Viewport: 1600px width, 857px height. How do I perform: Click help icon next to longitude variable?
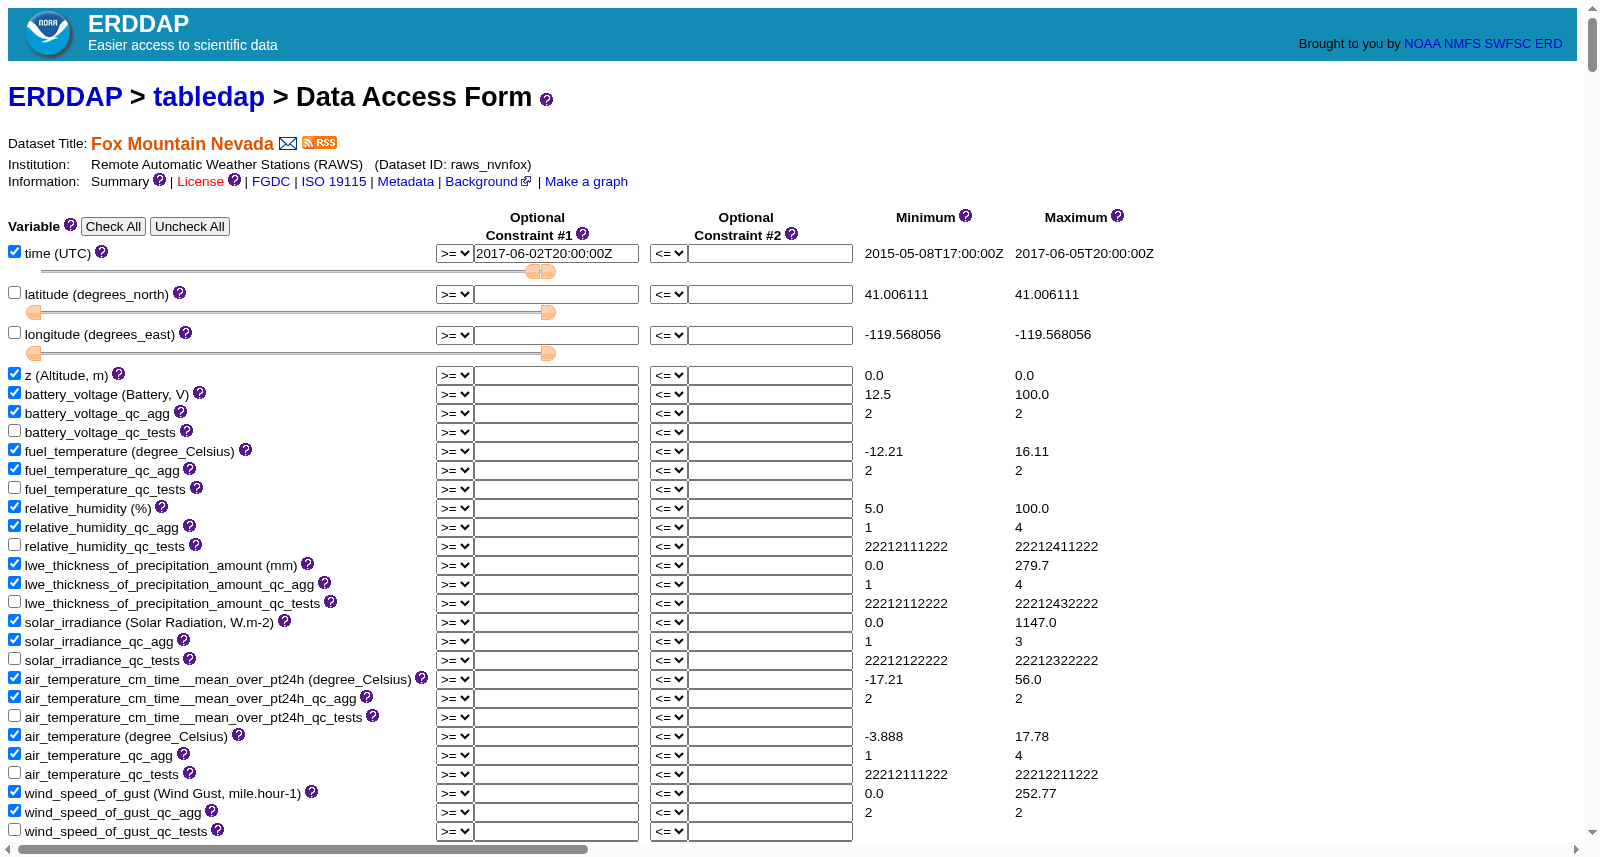pyautogui.click(x=185, y=333)
